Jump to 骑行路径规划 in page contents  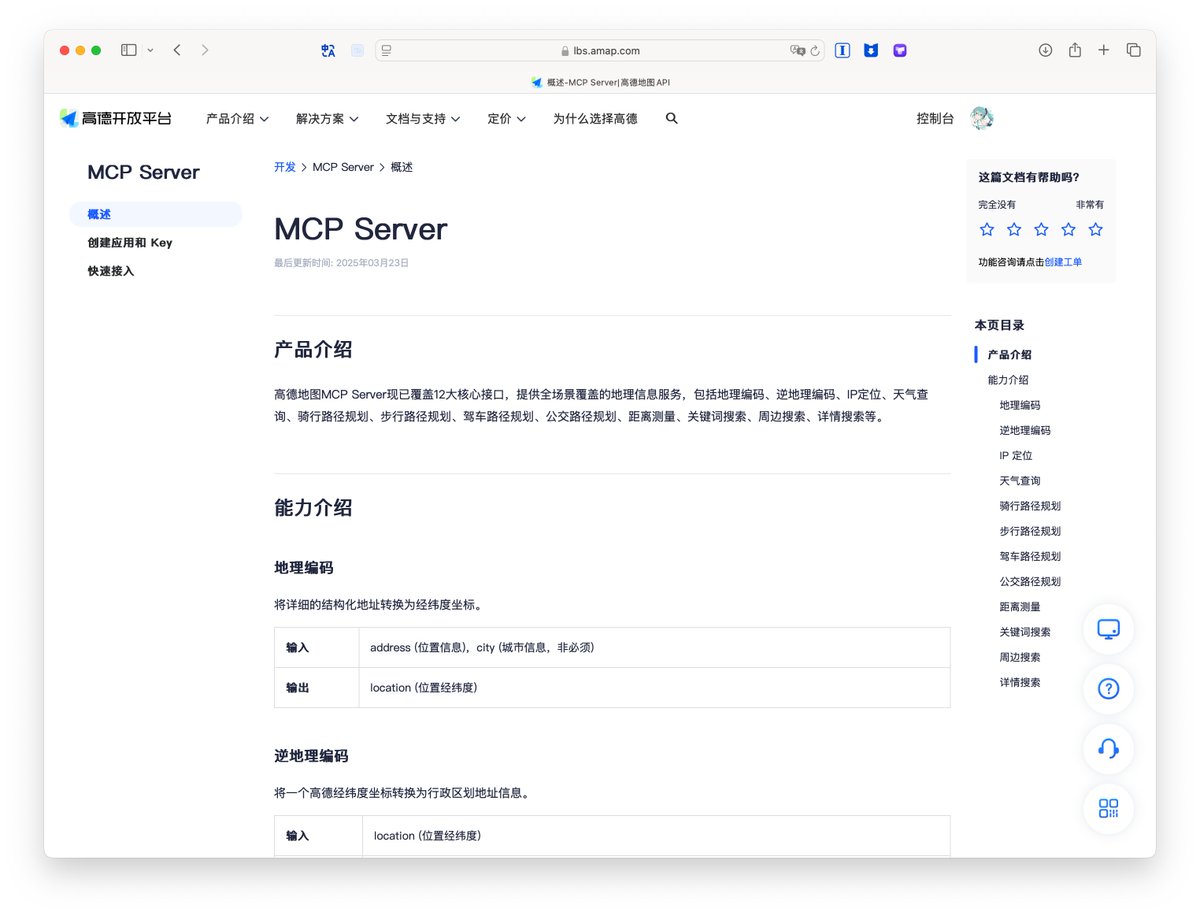pos(1030,506)
